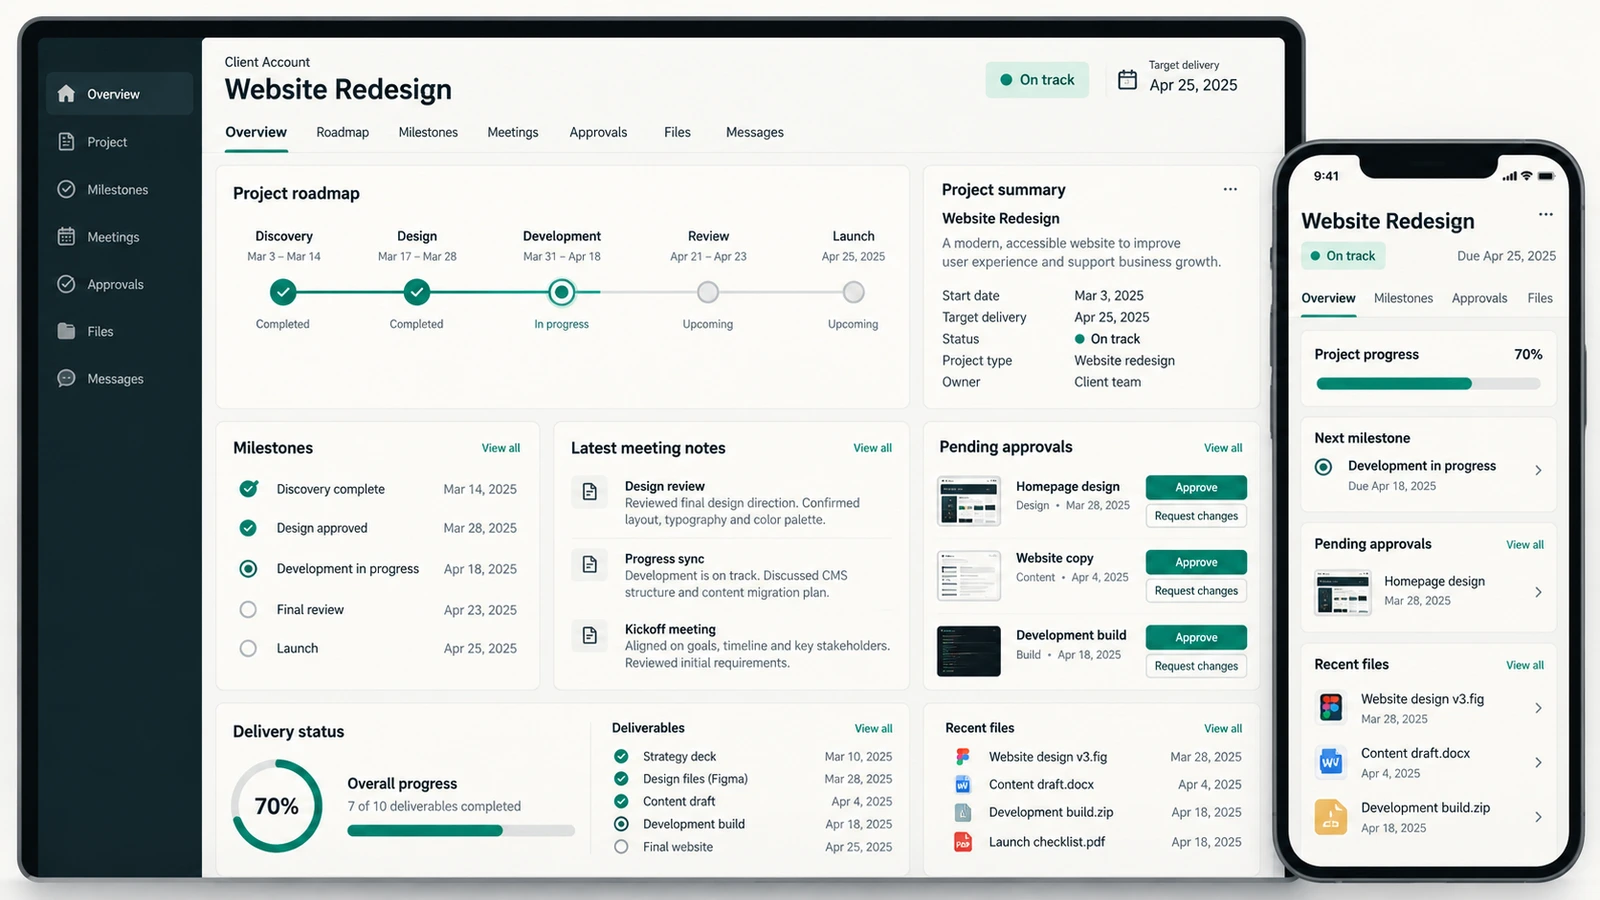
Task: Open Overview via sidebar home icon
Action: tap(66, 94)
